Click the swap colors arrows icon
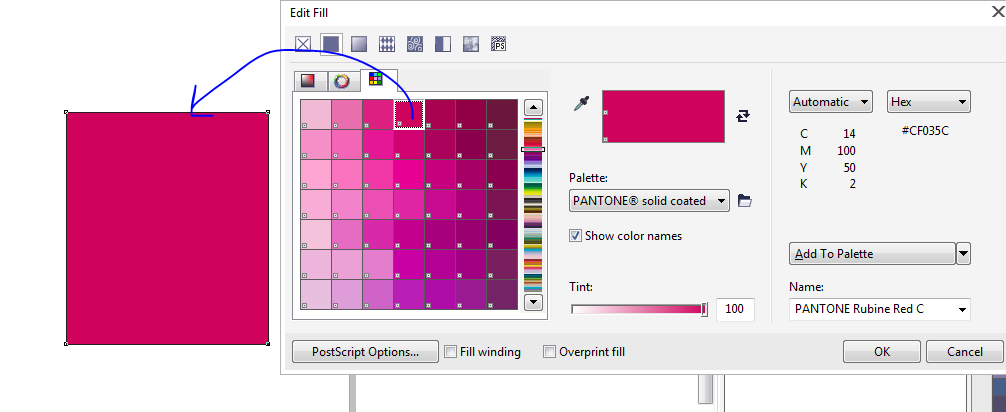Viewport: 1006px width, 412px height. pos(742,116)
